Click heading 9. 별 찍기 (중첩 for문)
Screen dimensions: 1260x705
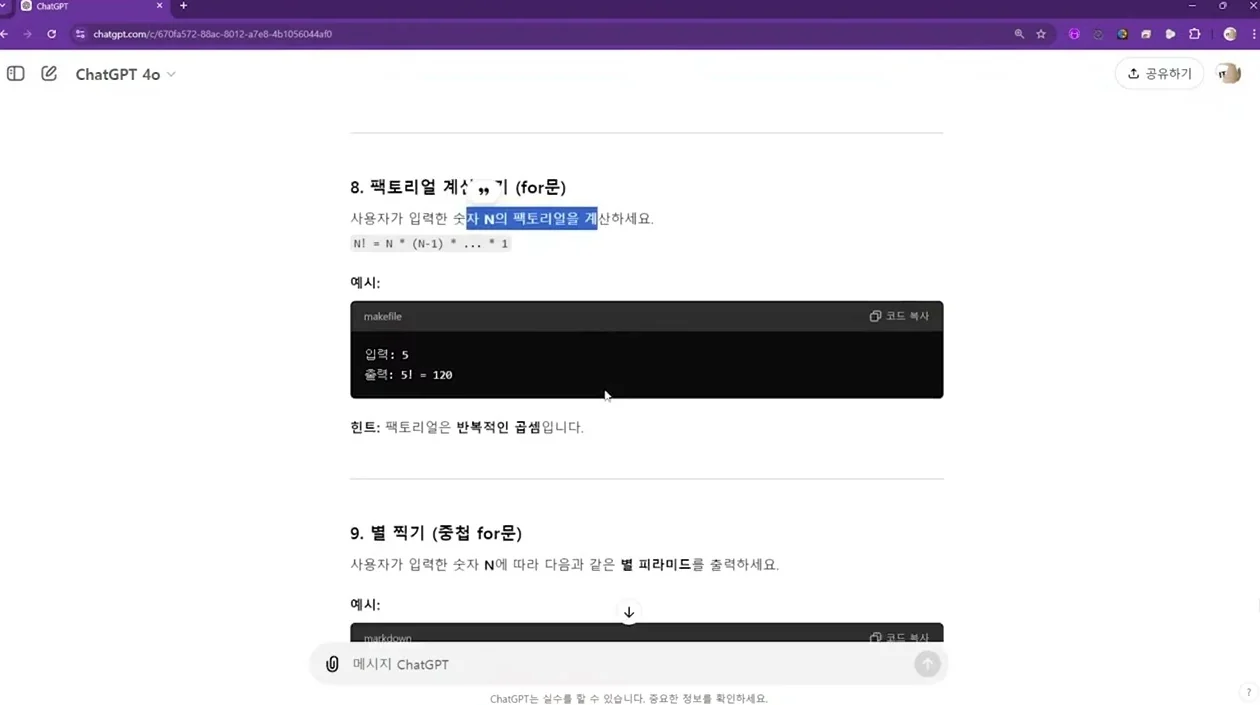click(x=436, y=533)
